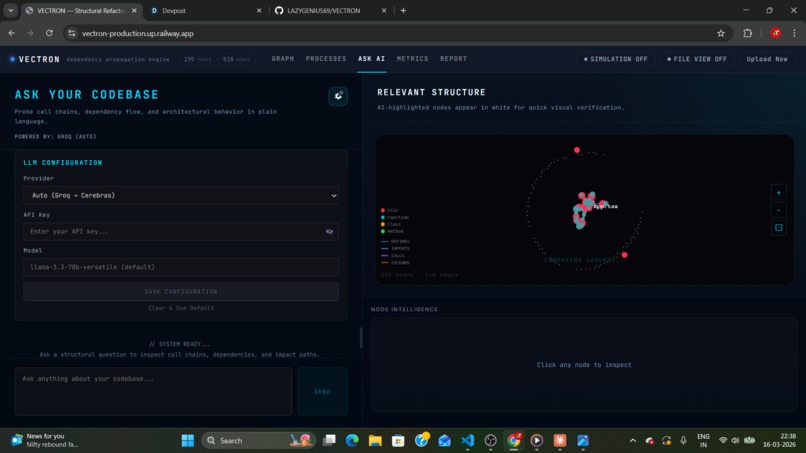This screenshot has height=453, width=806.
Task: Click the red file node at bottom right of graph
Action: [x=625, y=255]
